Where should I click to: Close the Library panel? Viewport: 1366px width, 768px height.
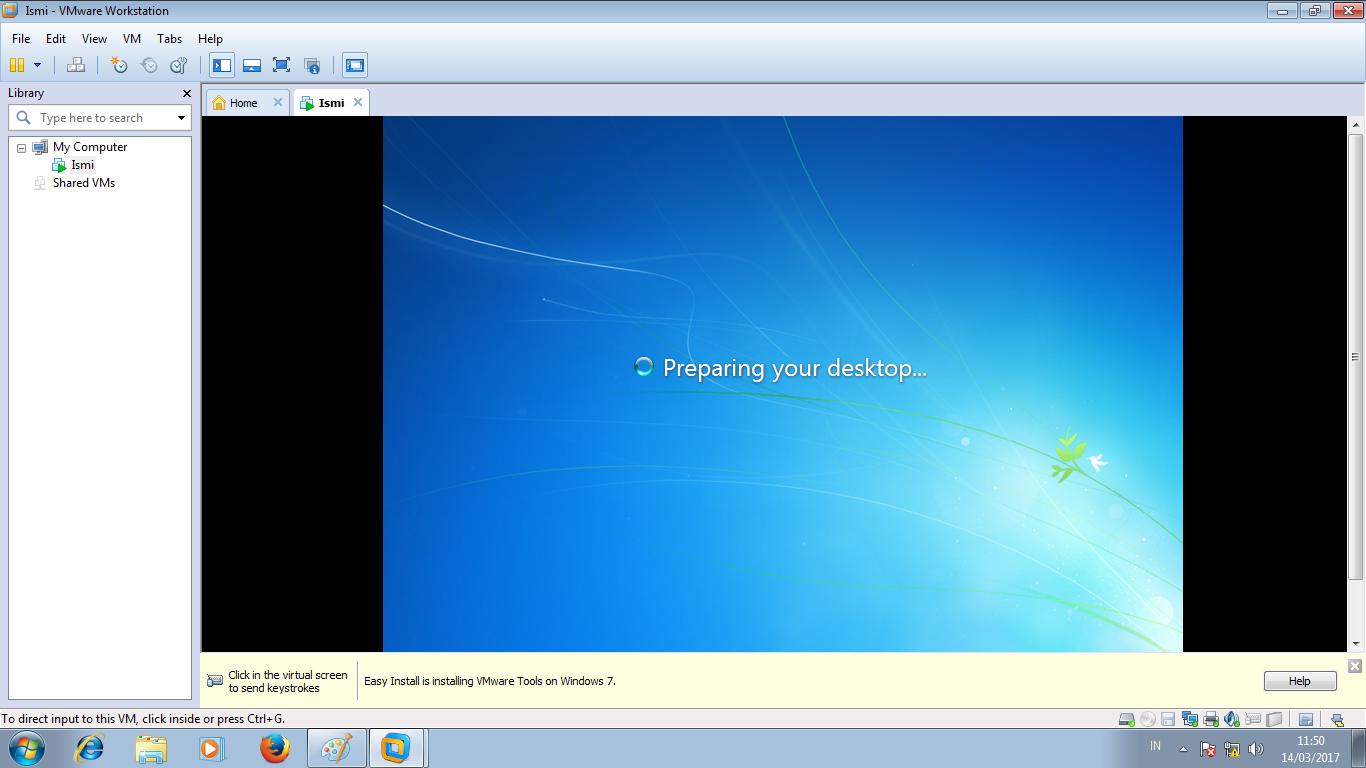[x=186, y=93]
